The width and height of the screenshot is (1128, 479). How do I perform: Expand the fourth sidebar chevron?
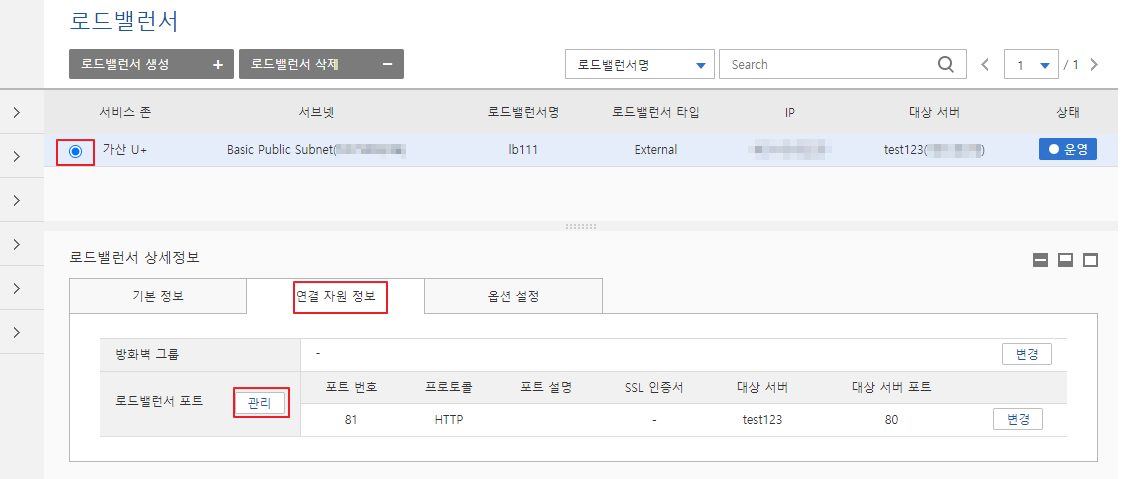pos(17,244)
